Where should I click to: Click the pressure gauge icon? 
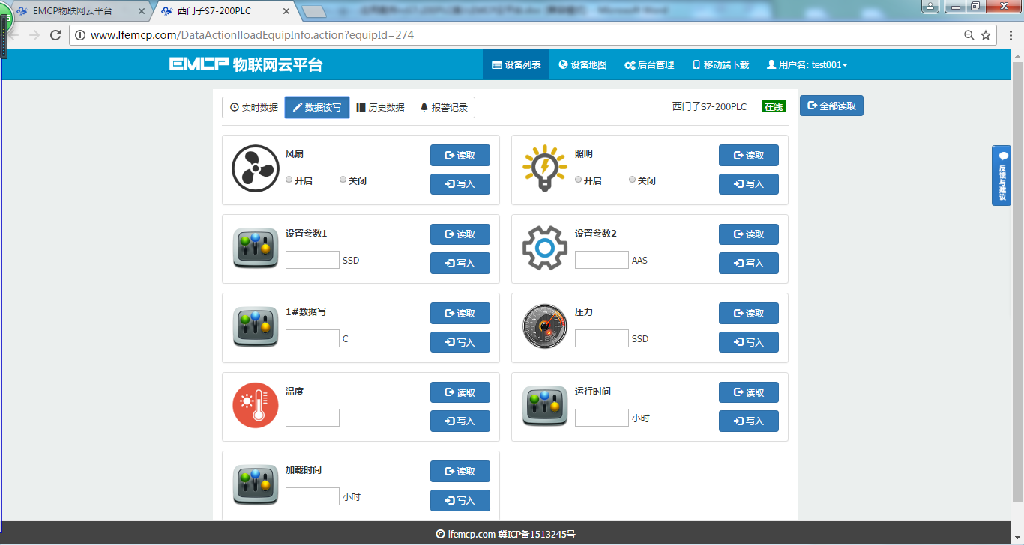[x=544, y=326]
